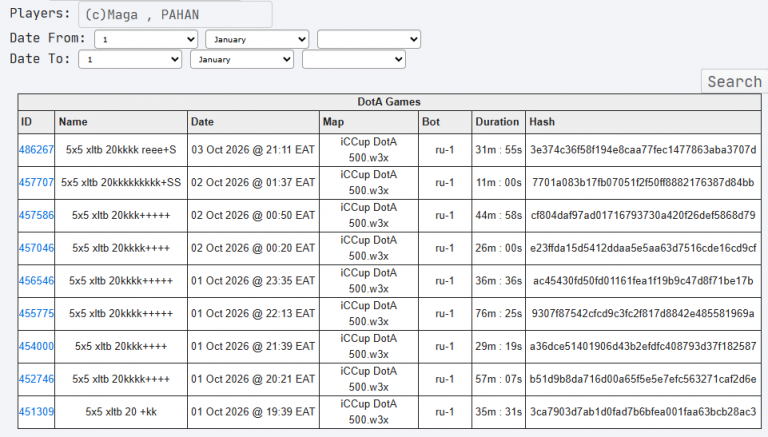Screen dimensions: 768x437
Task: Select date '01 Oct 2026 @ 19:39 EAT'
Action: coord(253,412)
